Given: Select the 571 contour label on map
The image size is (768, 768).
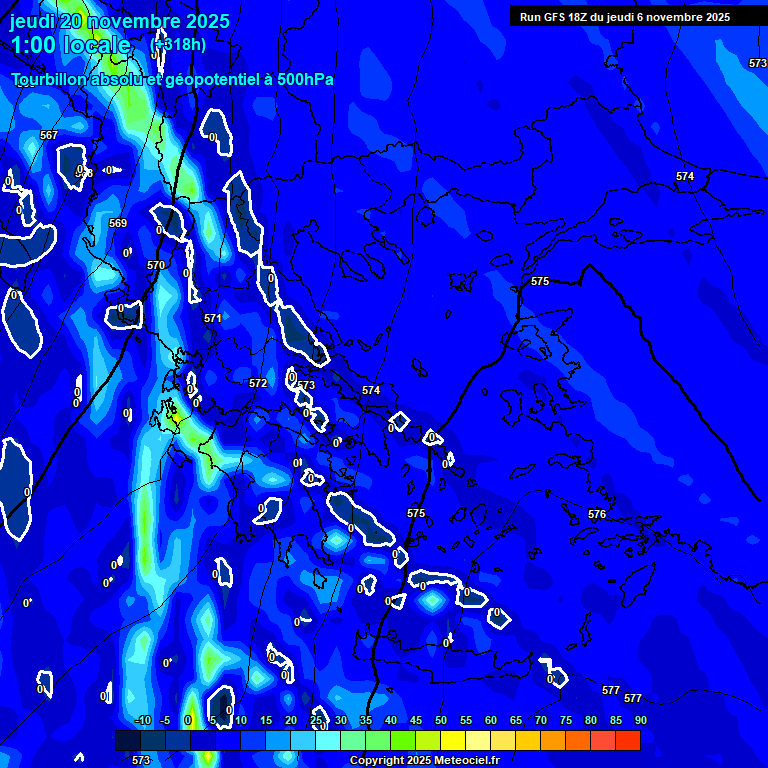Looking at the screenshot, I should pos(213,318).
